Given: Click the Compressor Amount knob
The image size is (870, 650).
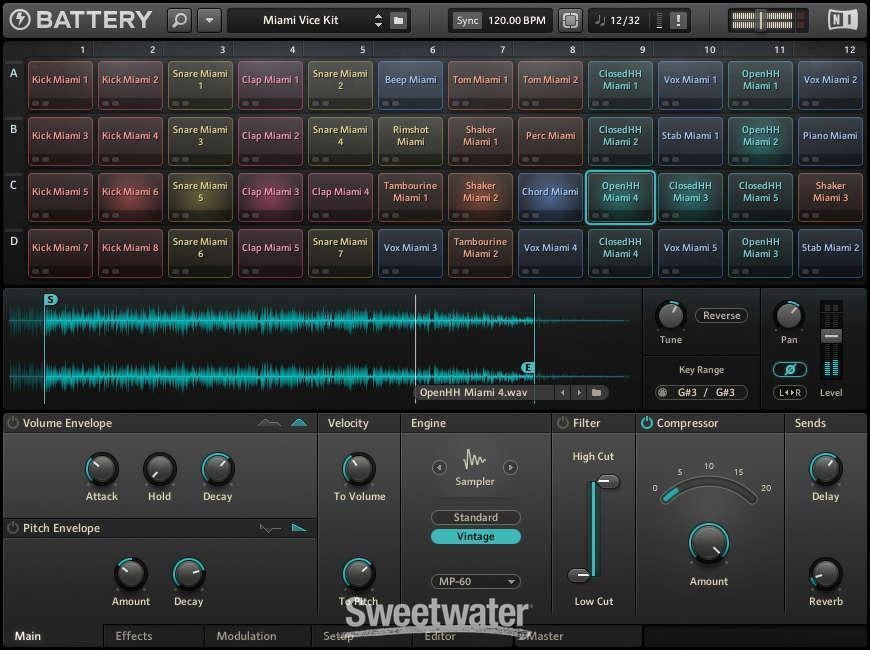Looking at the screenshot, I should pos(709,543).
